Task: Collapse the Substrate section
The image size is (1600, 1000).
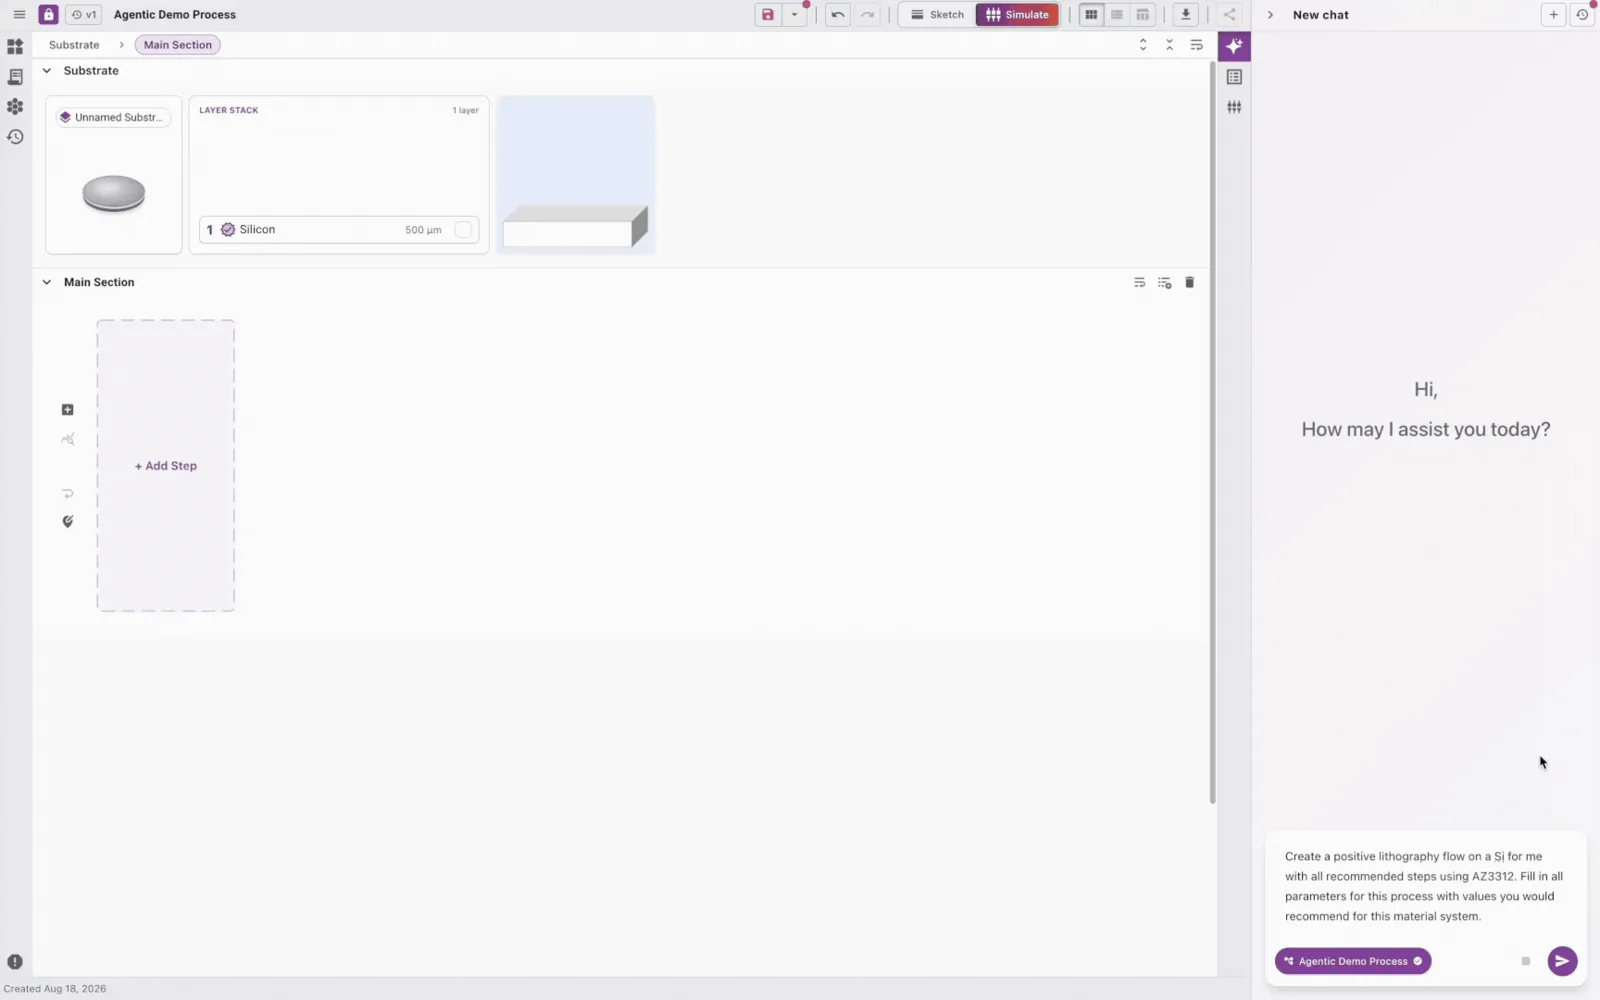Action: [47, 71]
